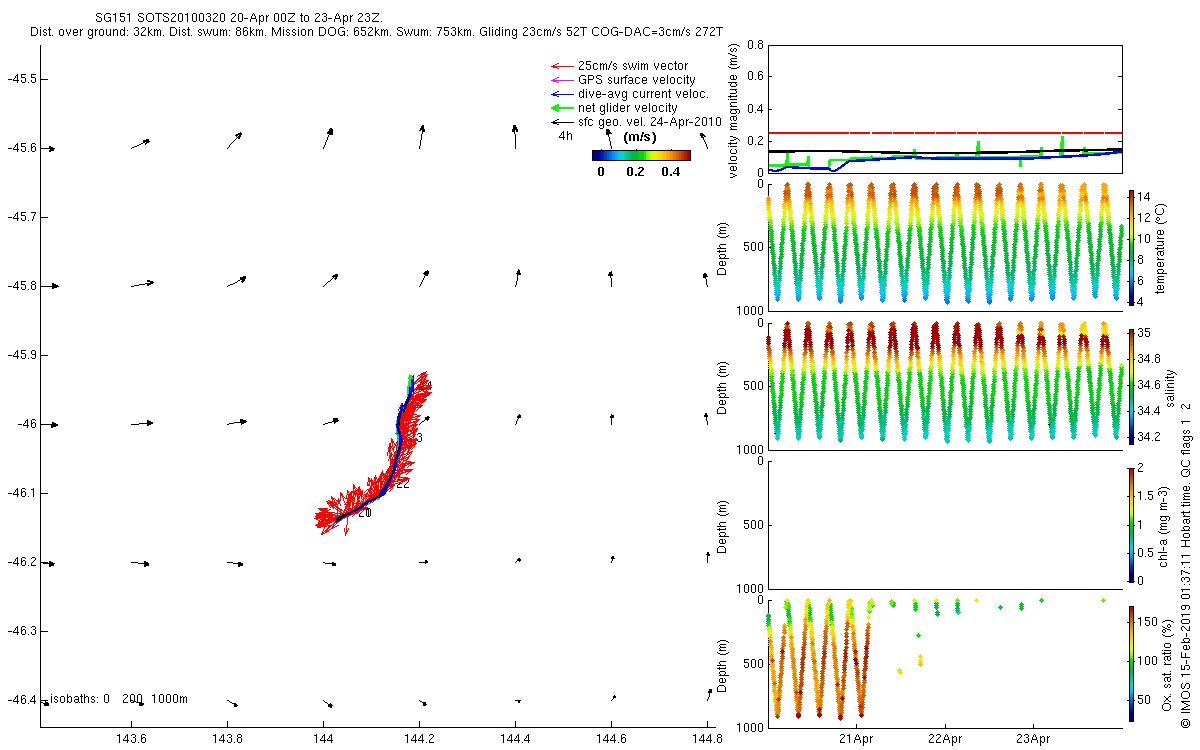This screenshot has width=1200, height=750.
Task: Click the salinity colorbar scale
Action: (1131, 384)
